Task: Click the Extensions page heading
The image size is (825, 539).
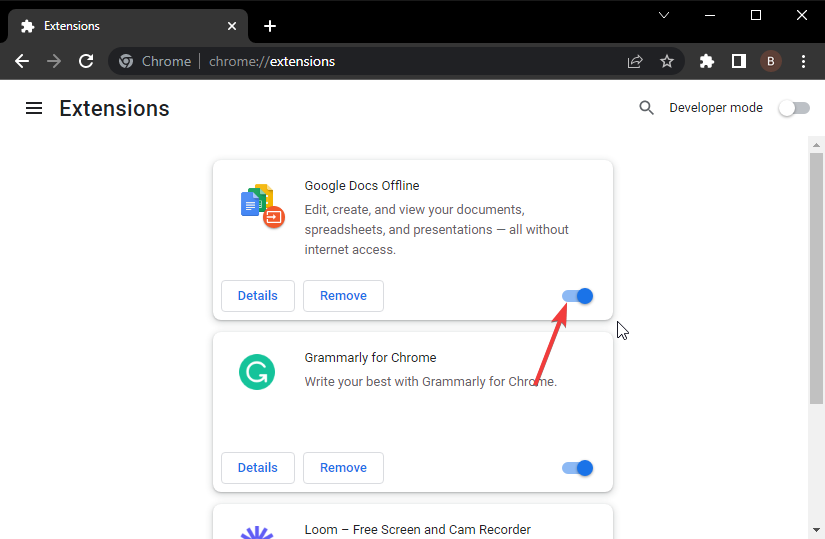Action: [114, 108]
